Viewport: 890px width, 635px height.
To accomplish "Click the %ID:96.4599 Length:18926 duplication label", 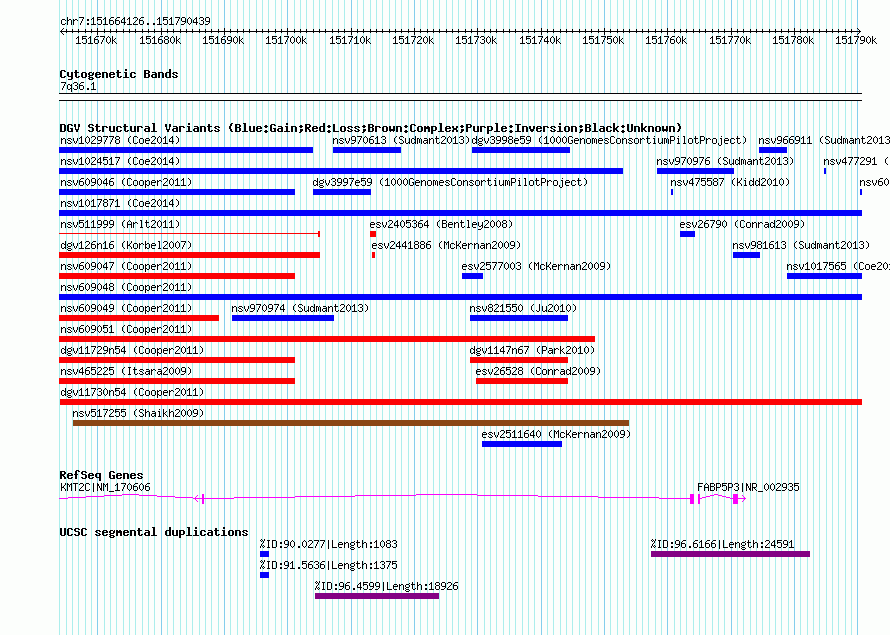I will tap(387, 586).
